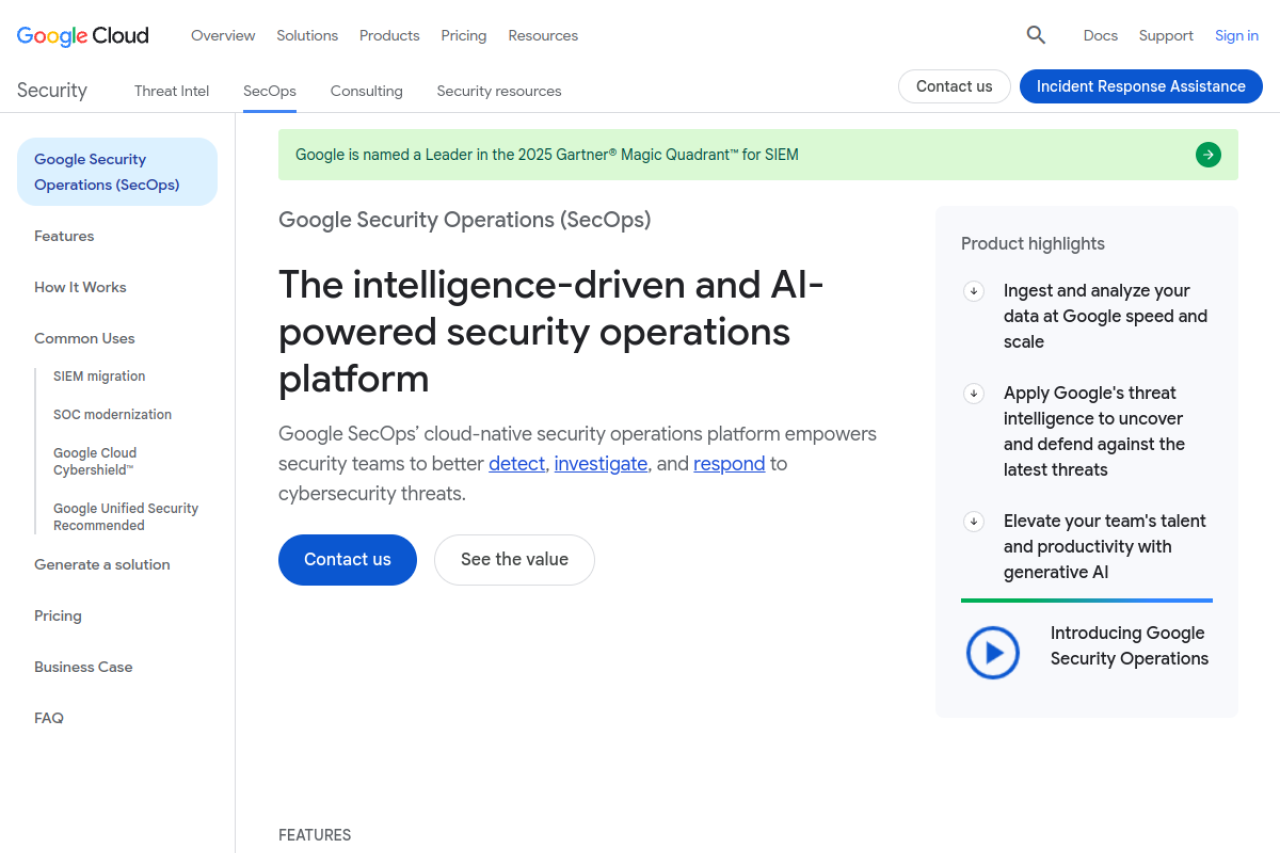
Task: Open the Security resources tab
Action: pos(499,91)
